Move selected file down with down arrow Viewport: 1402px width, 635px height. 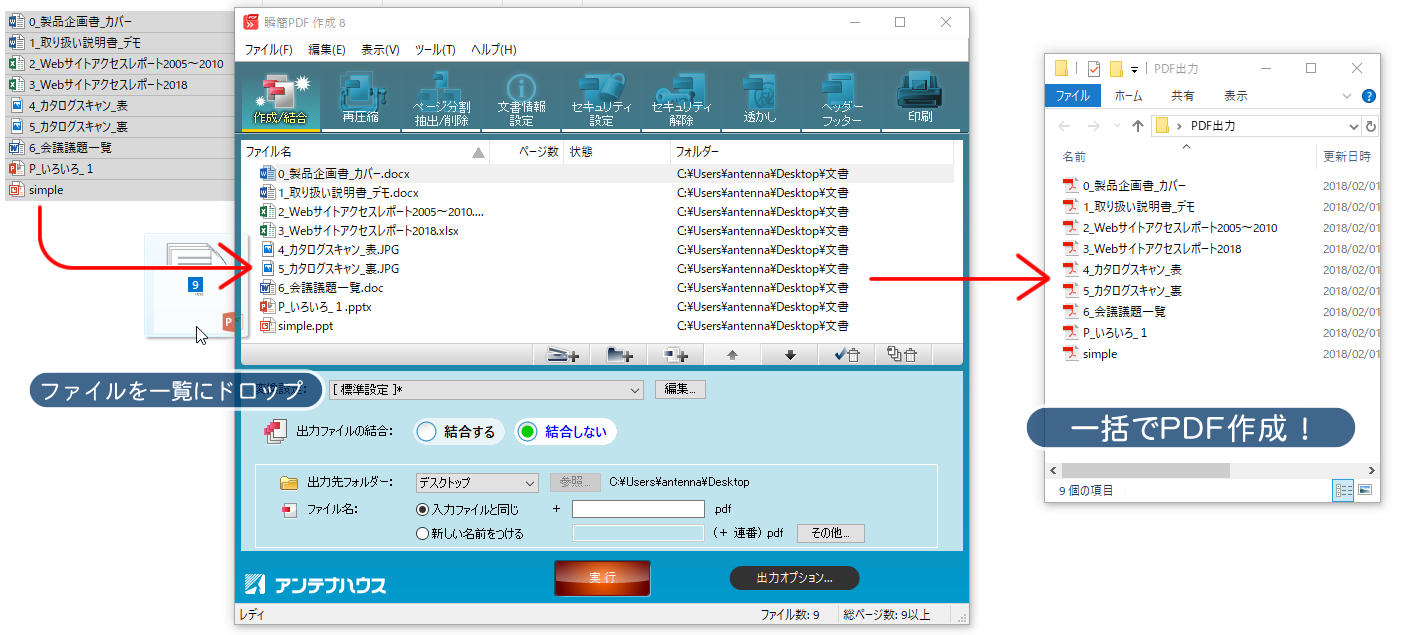(x=790, y=354)
